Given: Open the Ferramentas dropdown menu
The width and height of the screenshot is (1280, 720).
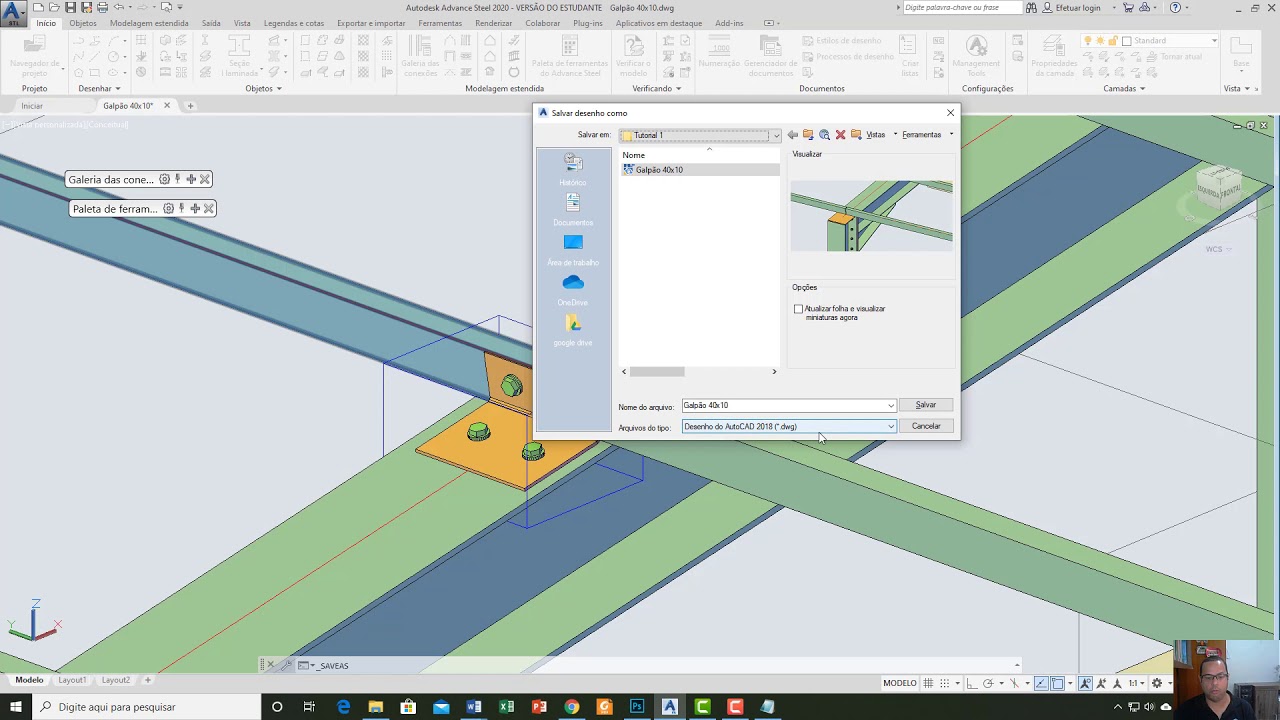Looking at the screenshot, I should [926, 135].
